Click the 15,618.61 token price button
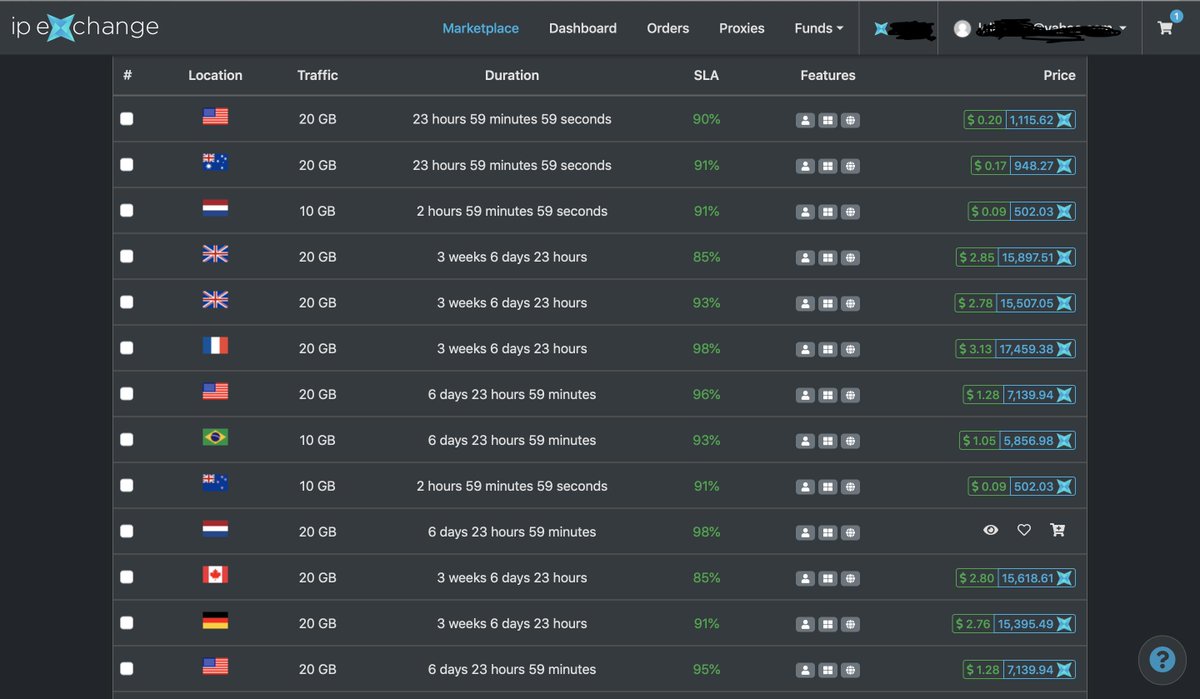Screen dimensions: 1200x699 click(x=1037, y=579)
